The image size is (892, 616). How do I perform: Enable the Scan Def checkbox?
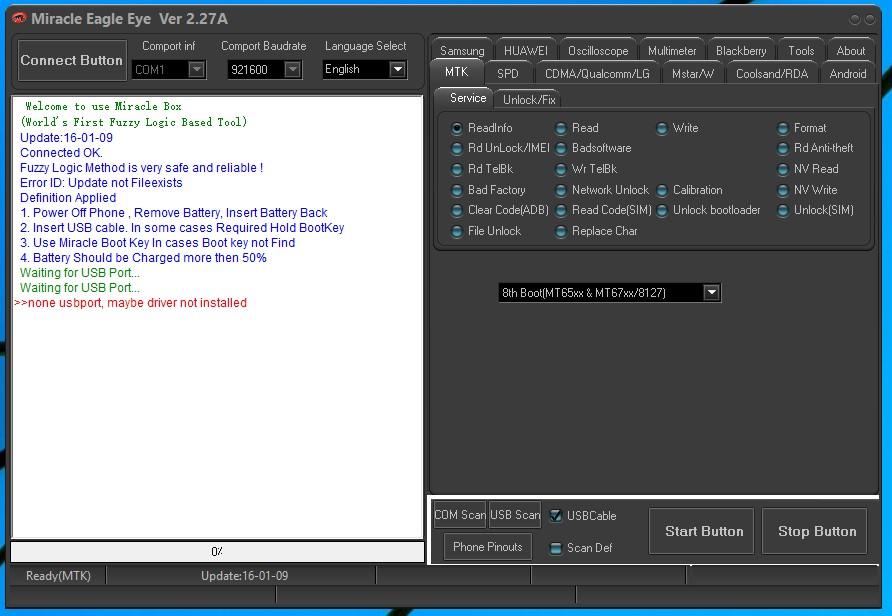pos(556,548)
